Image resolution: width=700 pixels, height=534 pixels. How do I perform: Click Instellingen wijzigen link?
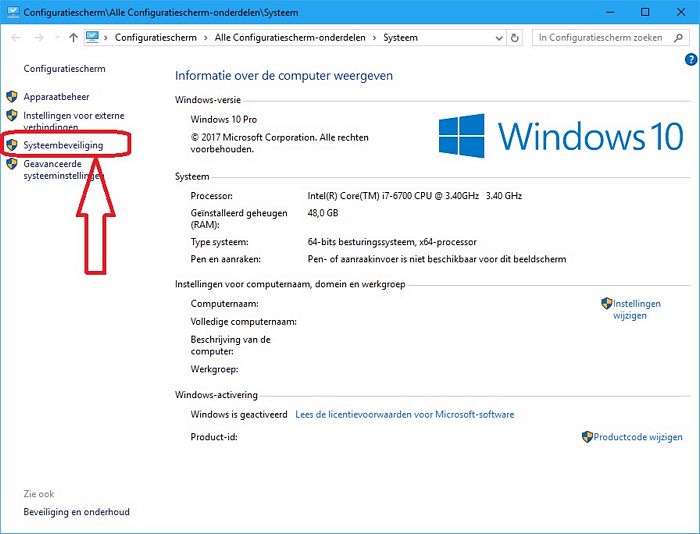[636, 309]
